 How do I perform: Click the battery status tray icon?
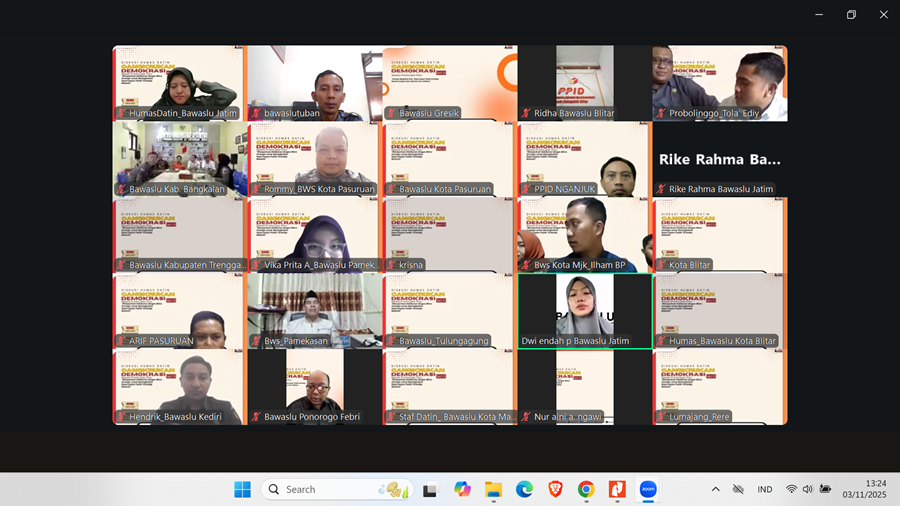coord(825,489)
